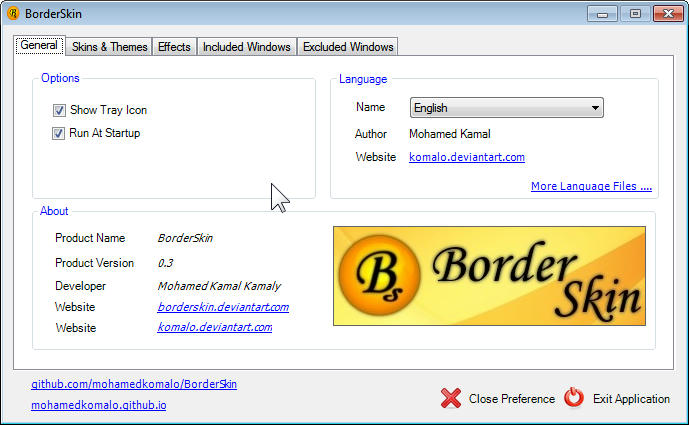Open the language Name dropdown arrow
Image resolution: width=689 pixels, height=425 pixels.
tap(595, 108)
